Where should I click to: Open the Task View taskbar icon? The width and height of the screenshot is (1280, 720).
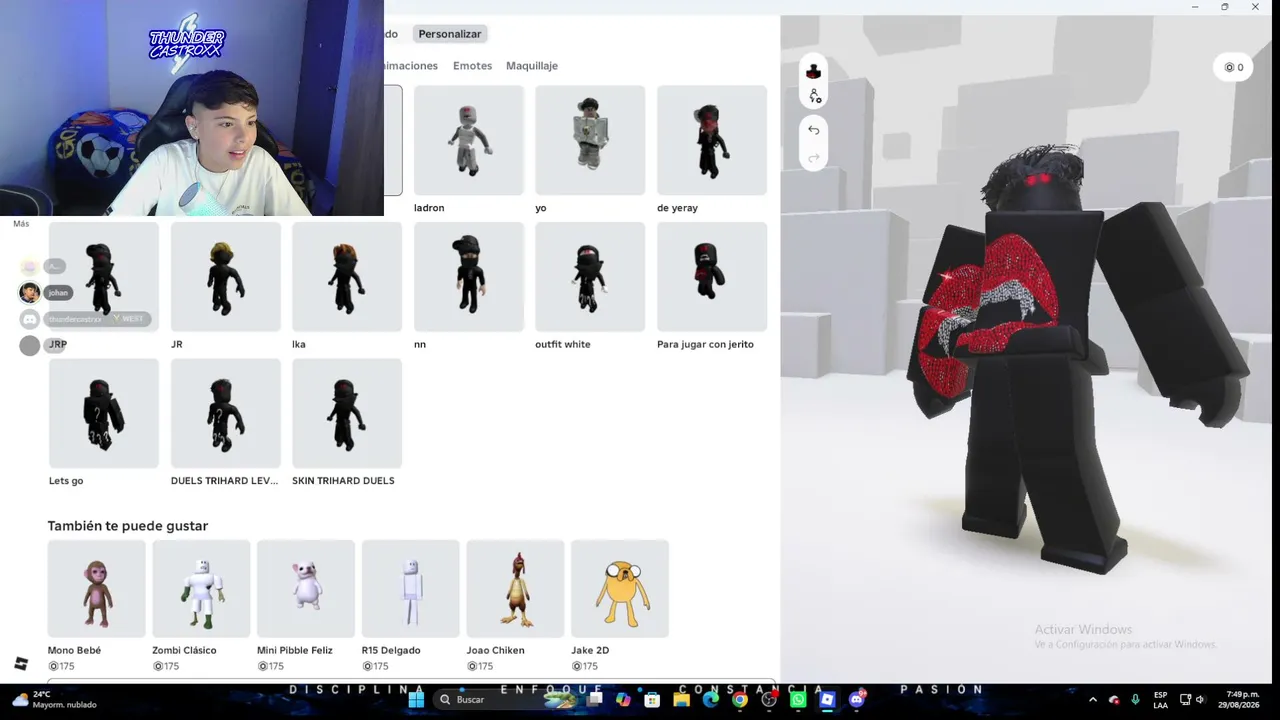(594, 700)
